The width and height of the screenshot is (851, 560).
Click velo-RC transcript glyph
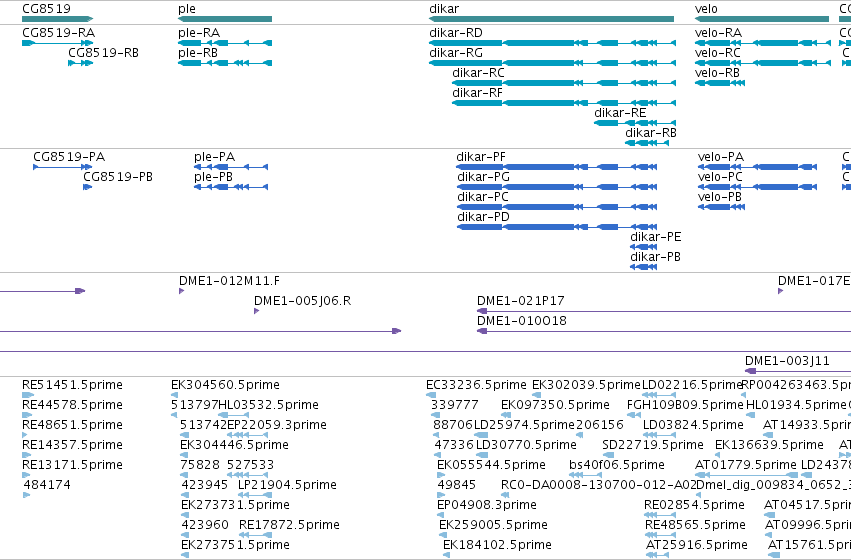pyautogui.click(x=763, y=63)
